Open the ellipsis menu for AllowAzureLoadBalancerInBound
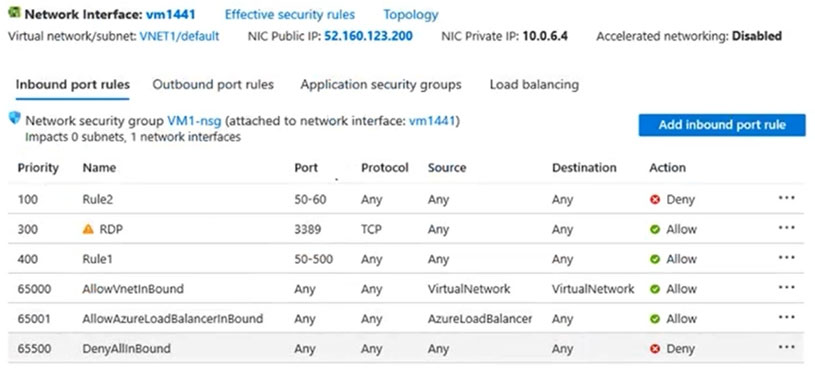 [x=787, y=317]
